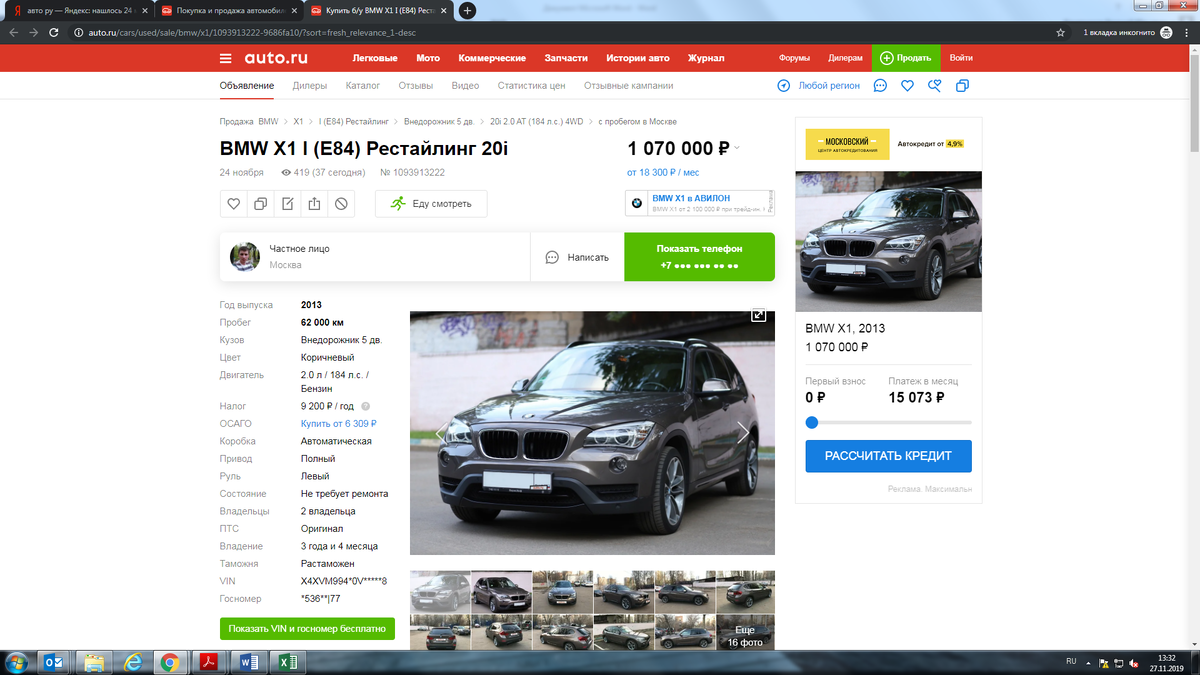Go back in browser

tap(13, 32)
